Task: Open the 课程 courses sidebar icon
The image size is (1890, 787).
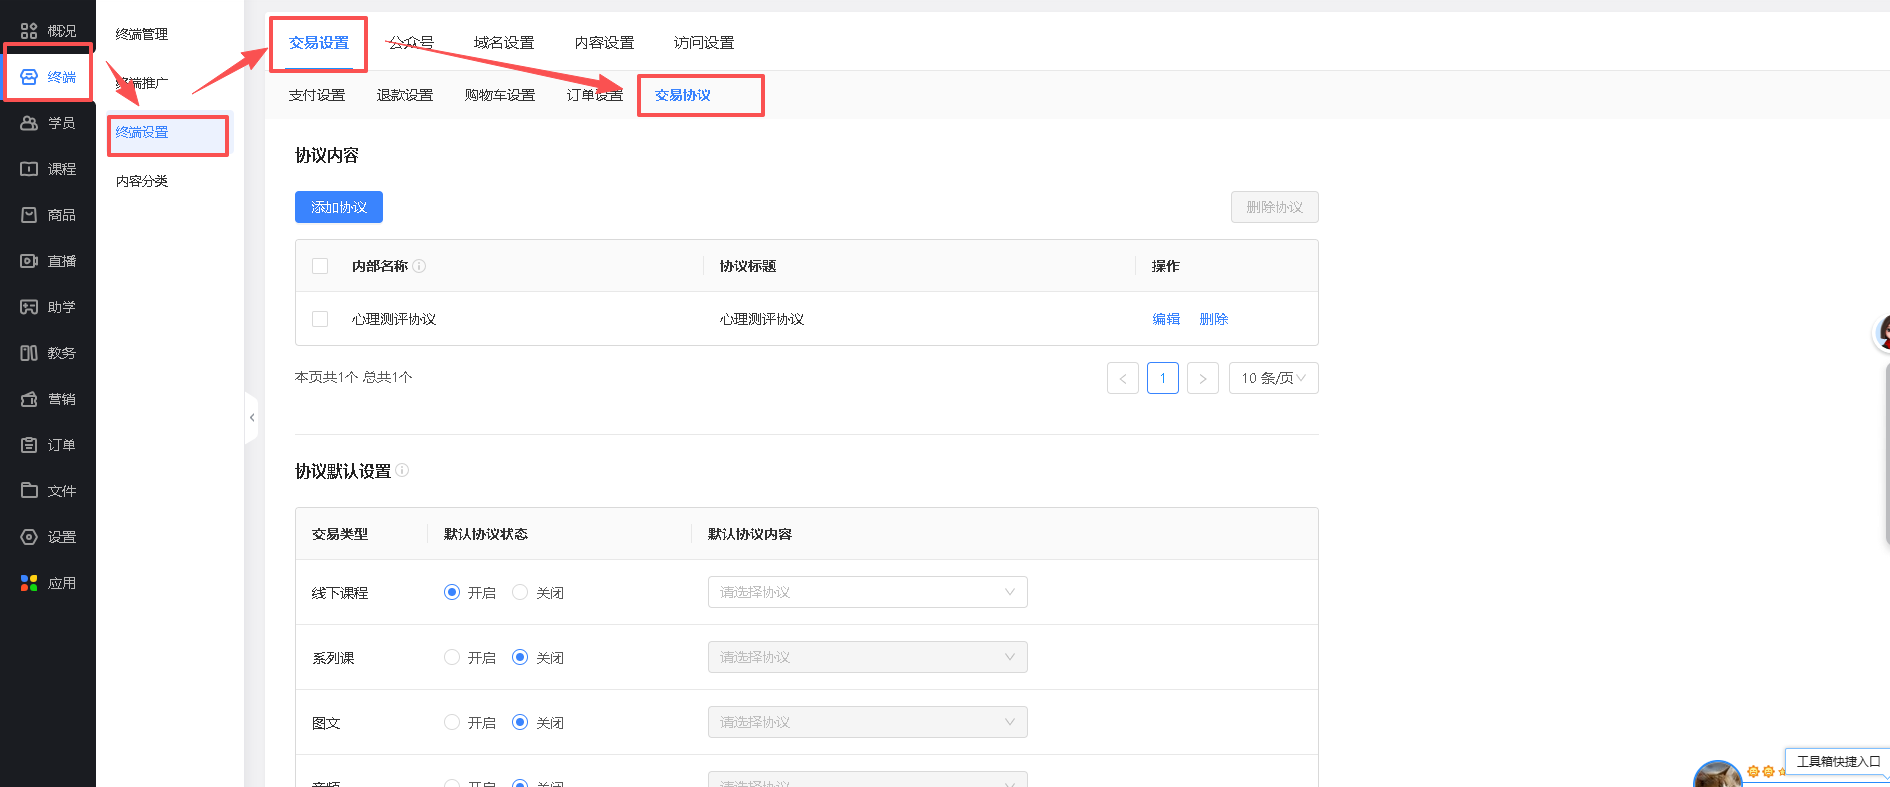Action: 29,169
